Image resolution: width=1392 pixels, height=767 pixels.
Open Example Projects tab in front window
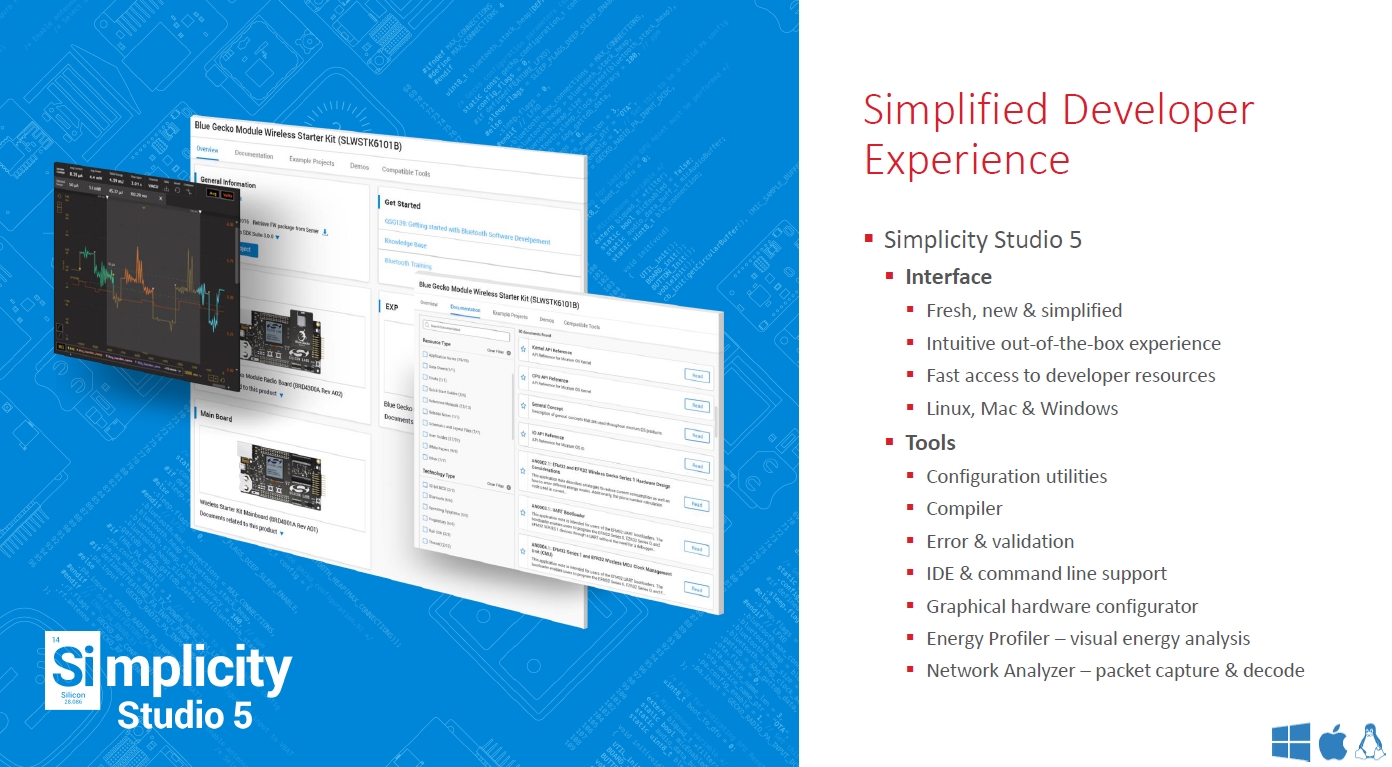click(510, 315)
